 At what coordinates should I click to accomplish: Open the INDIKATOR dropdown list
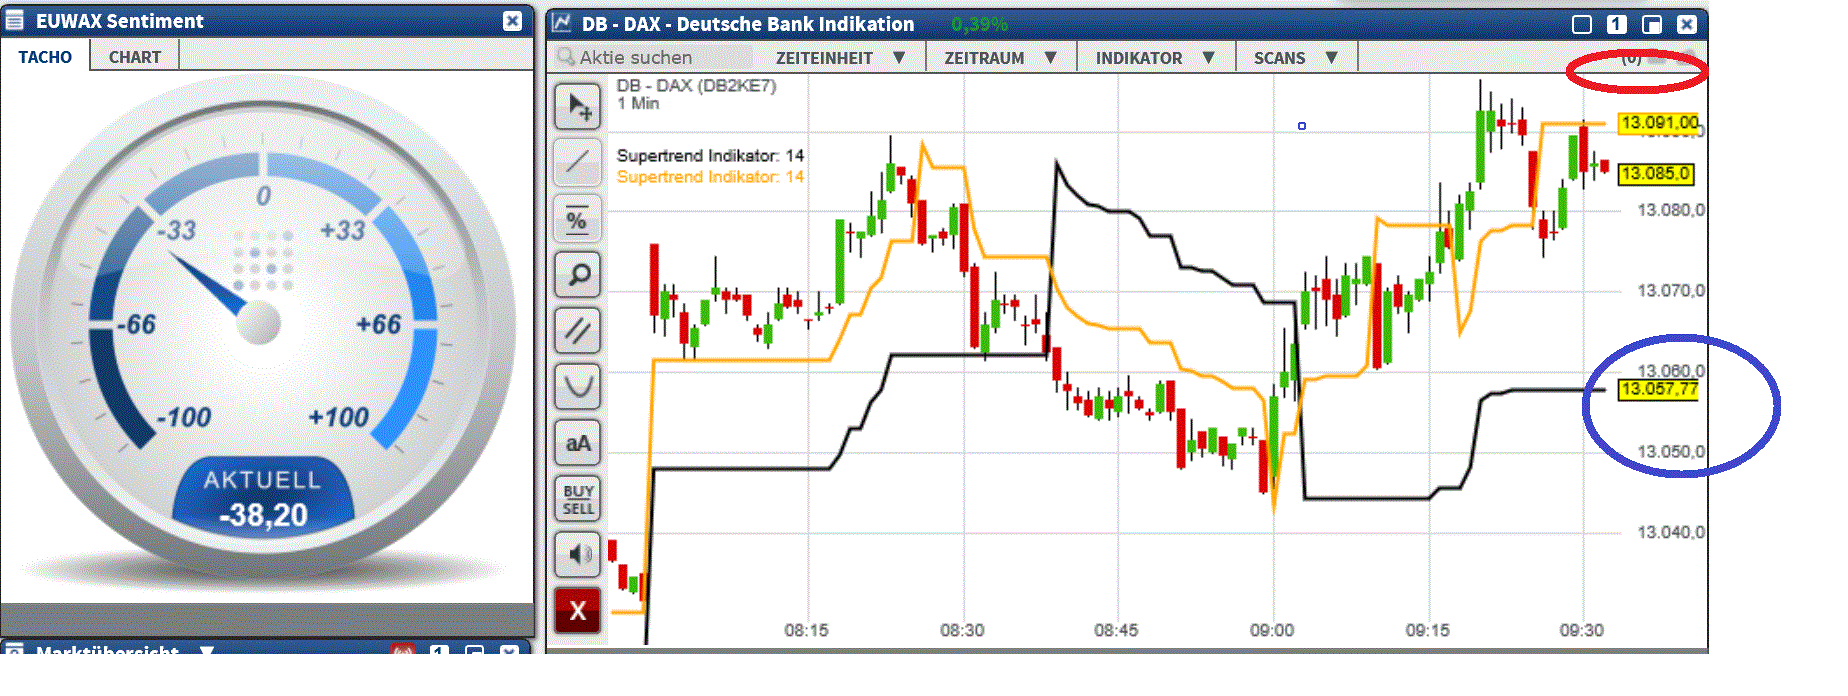(x=1154, y=58)
